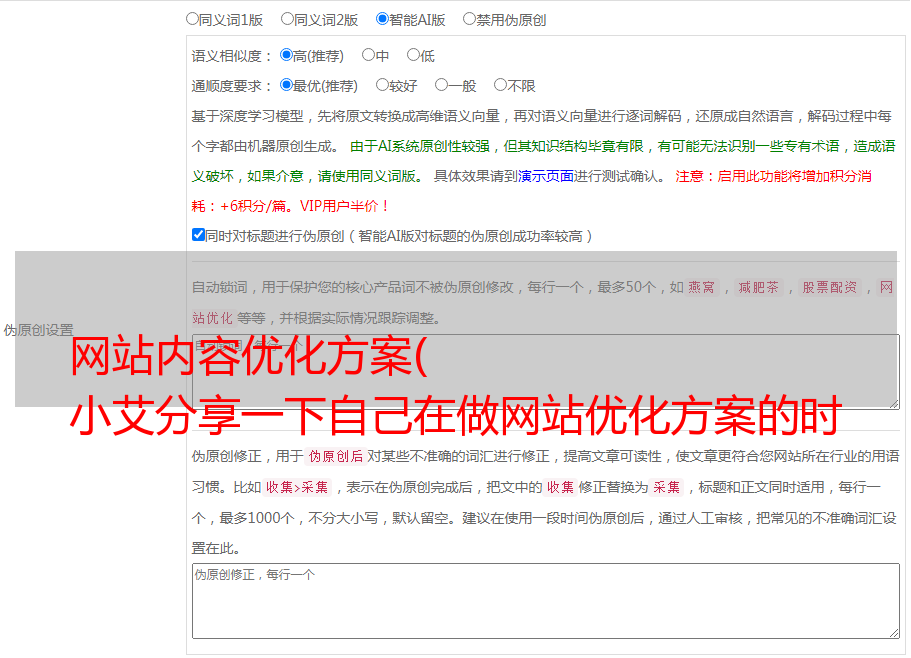Click the 收集>采集 example tag

coord(297,487)
